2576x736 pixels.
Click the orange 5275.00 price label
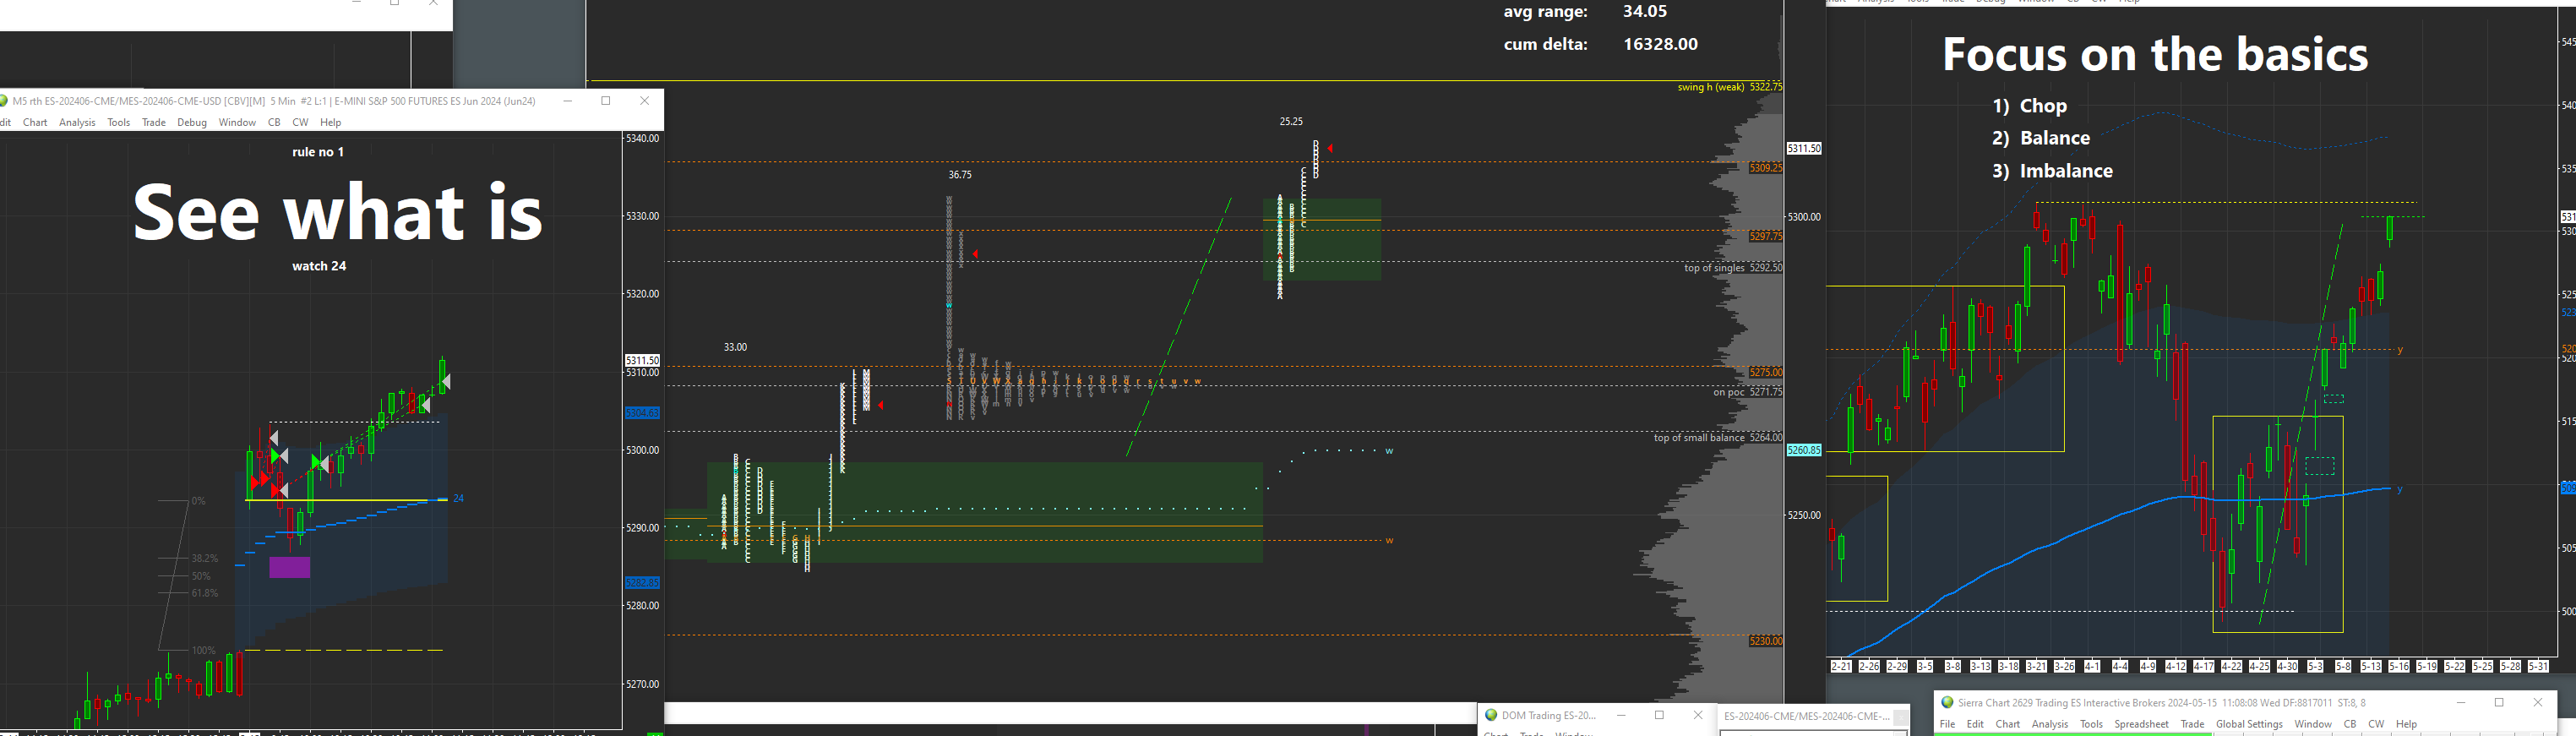coord(1765,372)
